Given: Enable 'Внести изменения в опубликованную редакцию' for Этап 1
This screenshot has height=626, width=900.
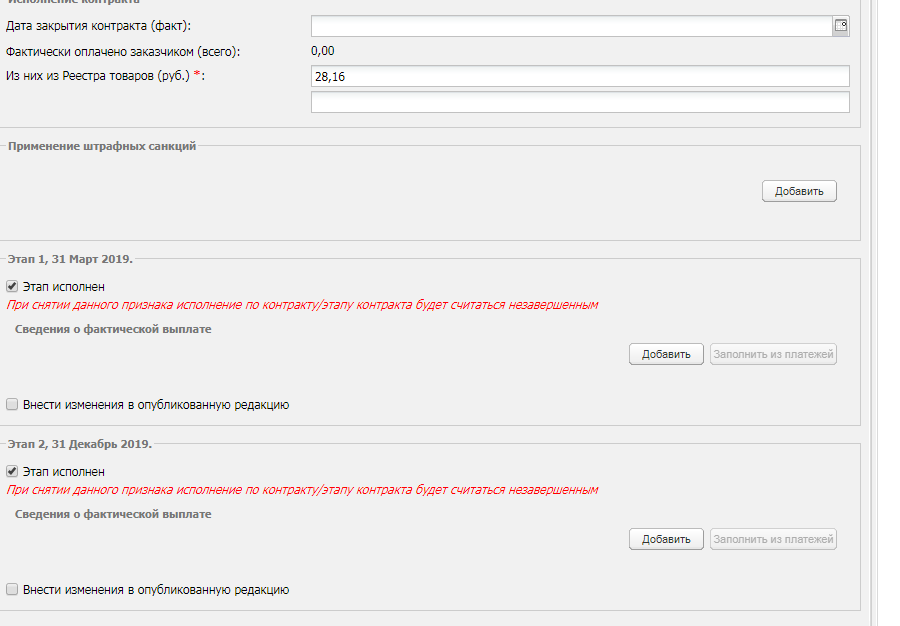Looking at the screenshot, I should tap(13, 405).
